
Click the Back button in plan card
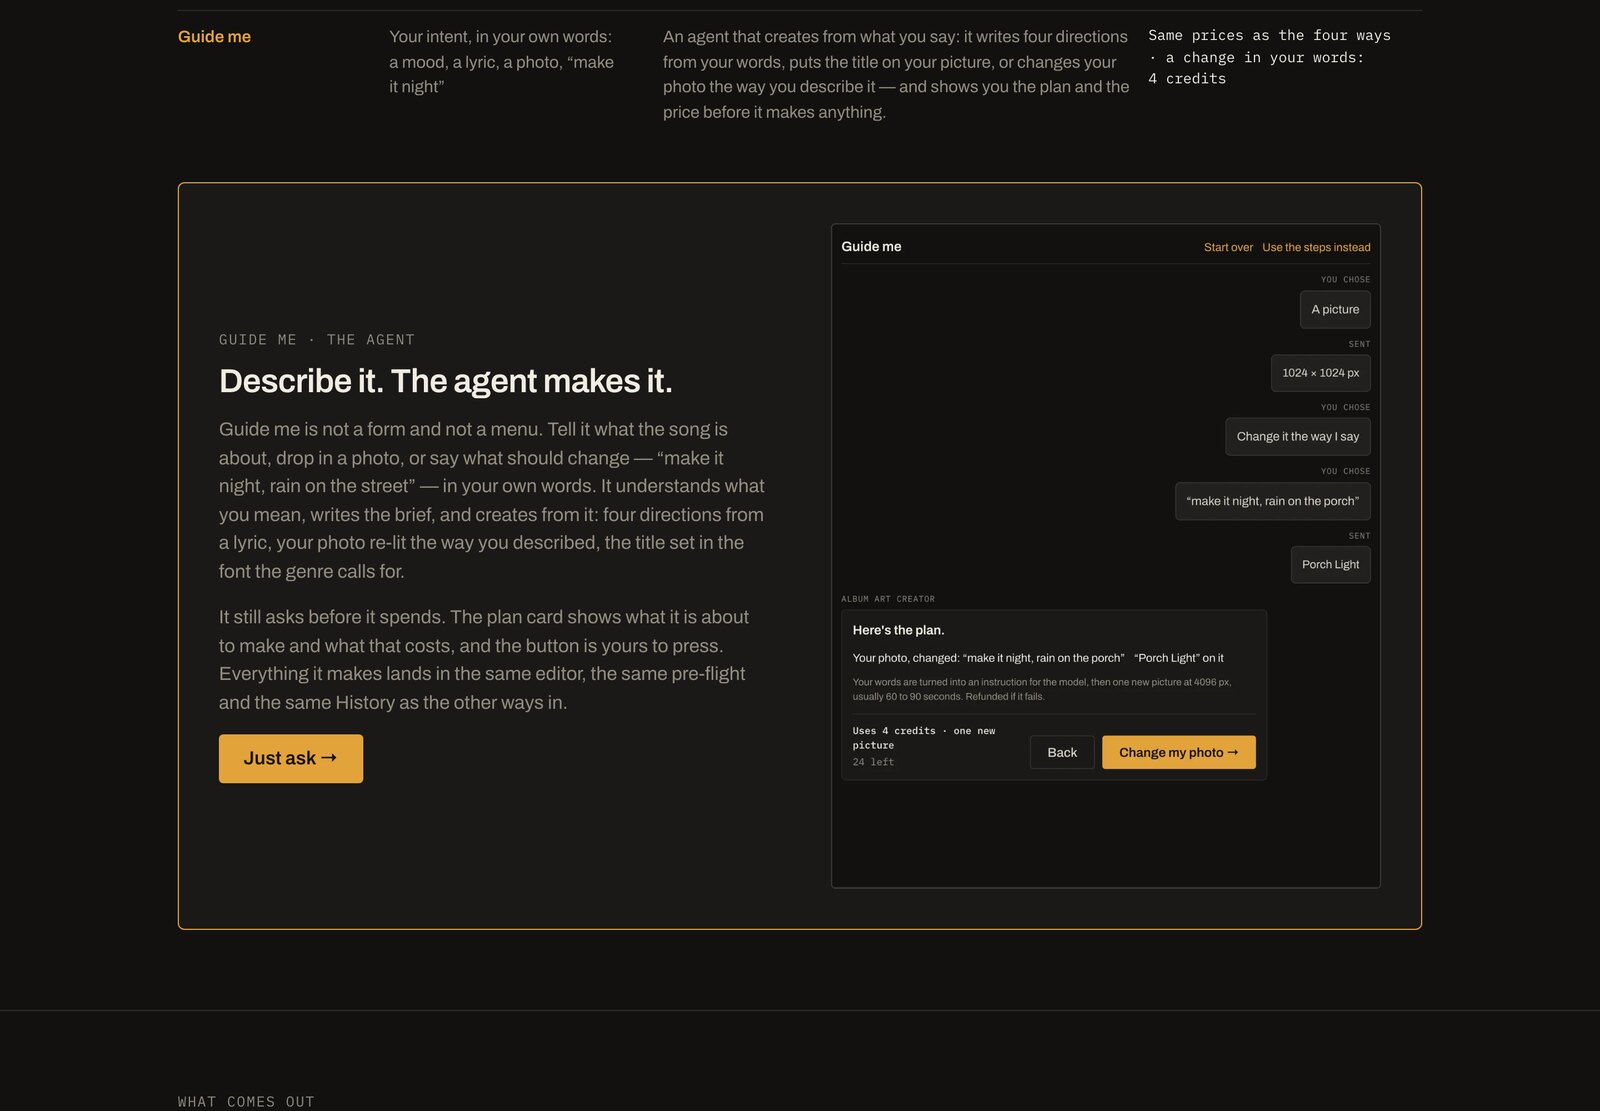pyautogui.click(x=1062, y=753)
